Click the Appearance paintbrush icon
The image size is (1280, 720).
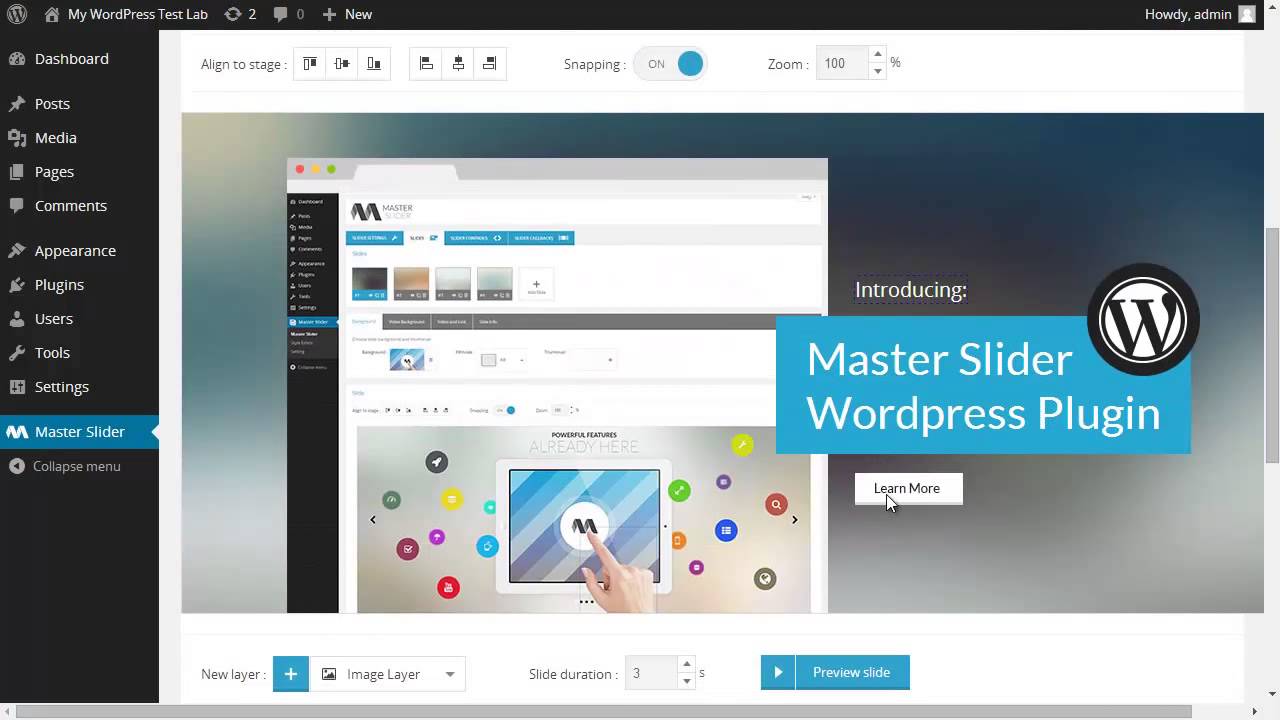click(17, 250)
